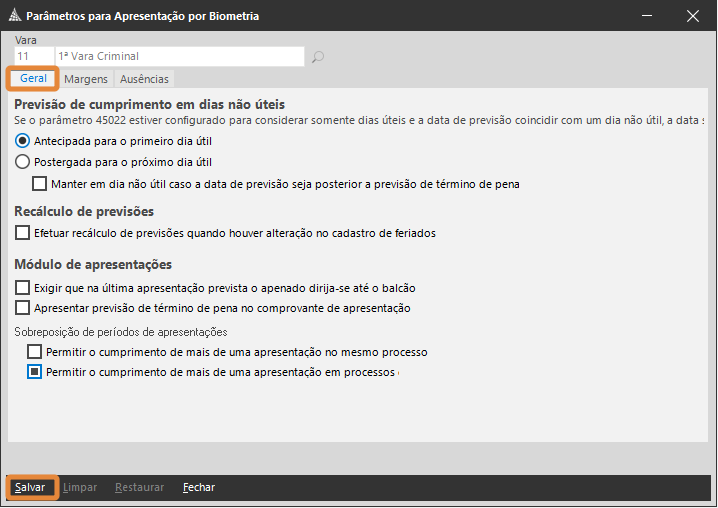
Task: Check 'Exigir que na última apresentação' box
Action: (22, 288)
